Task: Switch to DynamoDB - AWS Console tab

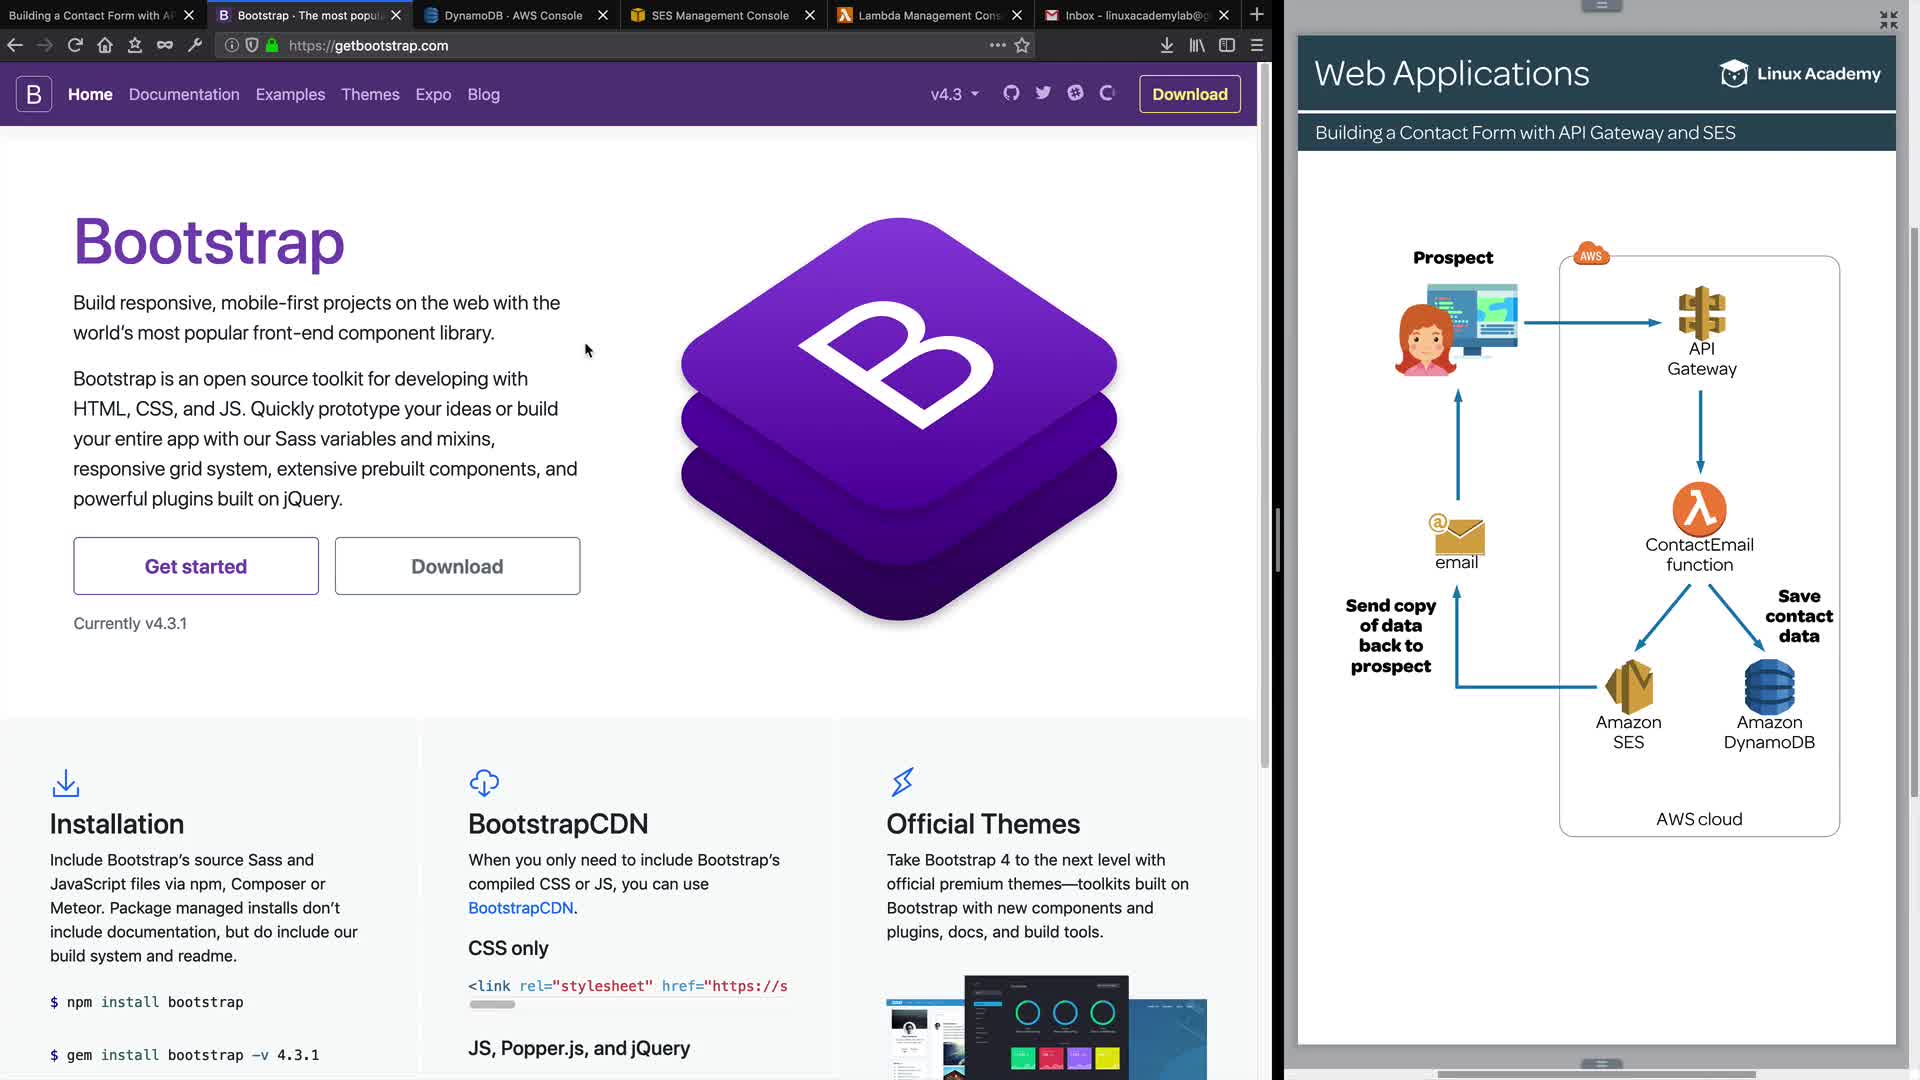Action: (x=513, y=15)
